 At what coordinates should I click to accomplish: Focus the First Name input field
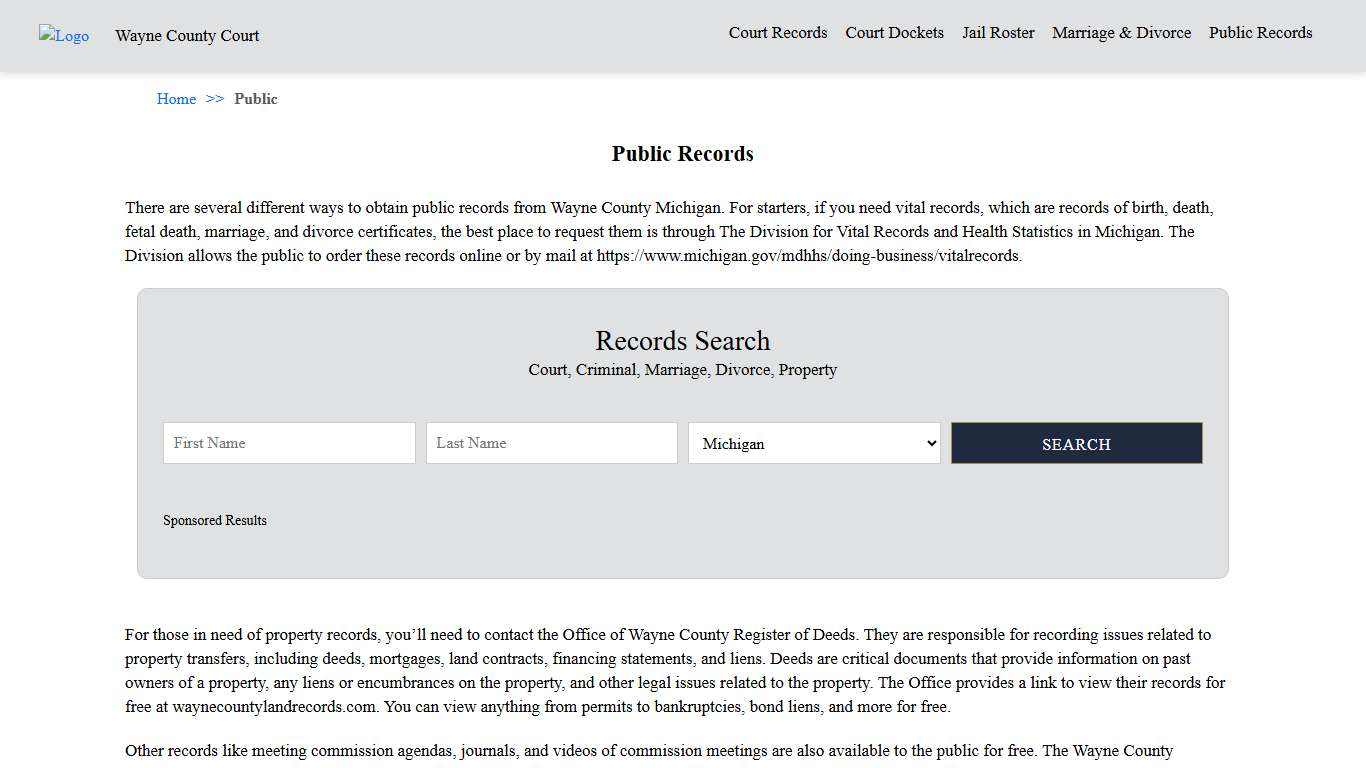(x=289, y=443)
